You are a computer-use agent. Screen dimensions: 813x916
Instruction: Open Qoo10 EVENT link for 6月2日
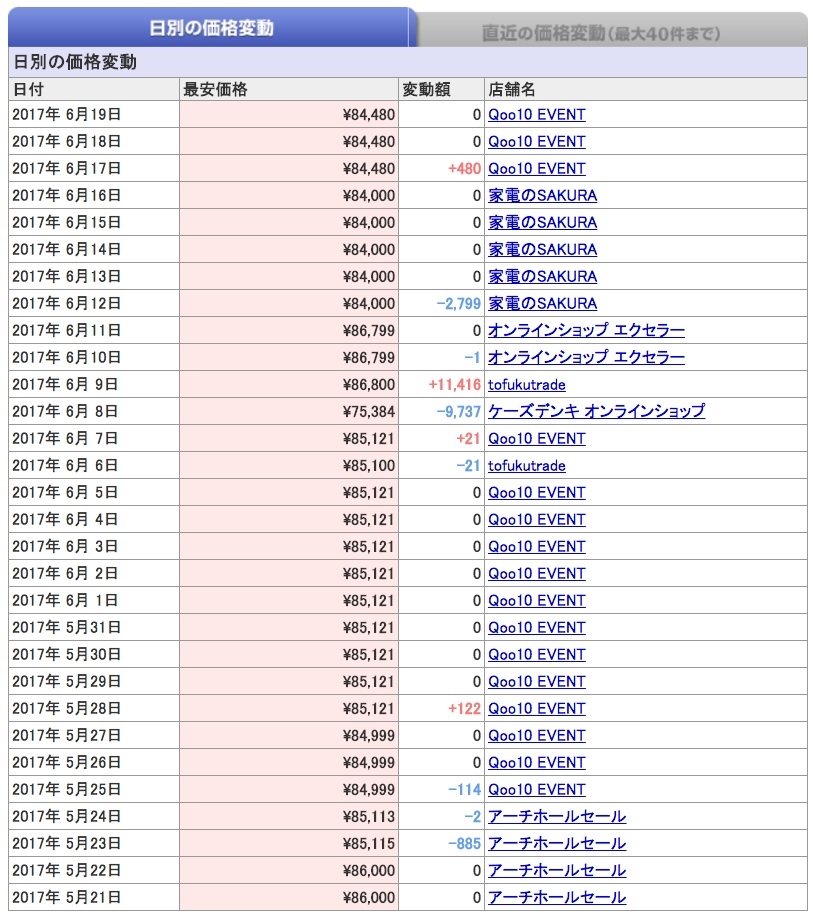[536, 574]
